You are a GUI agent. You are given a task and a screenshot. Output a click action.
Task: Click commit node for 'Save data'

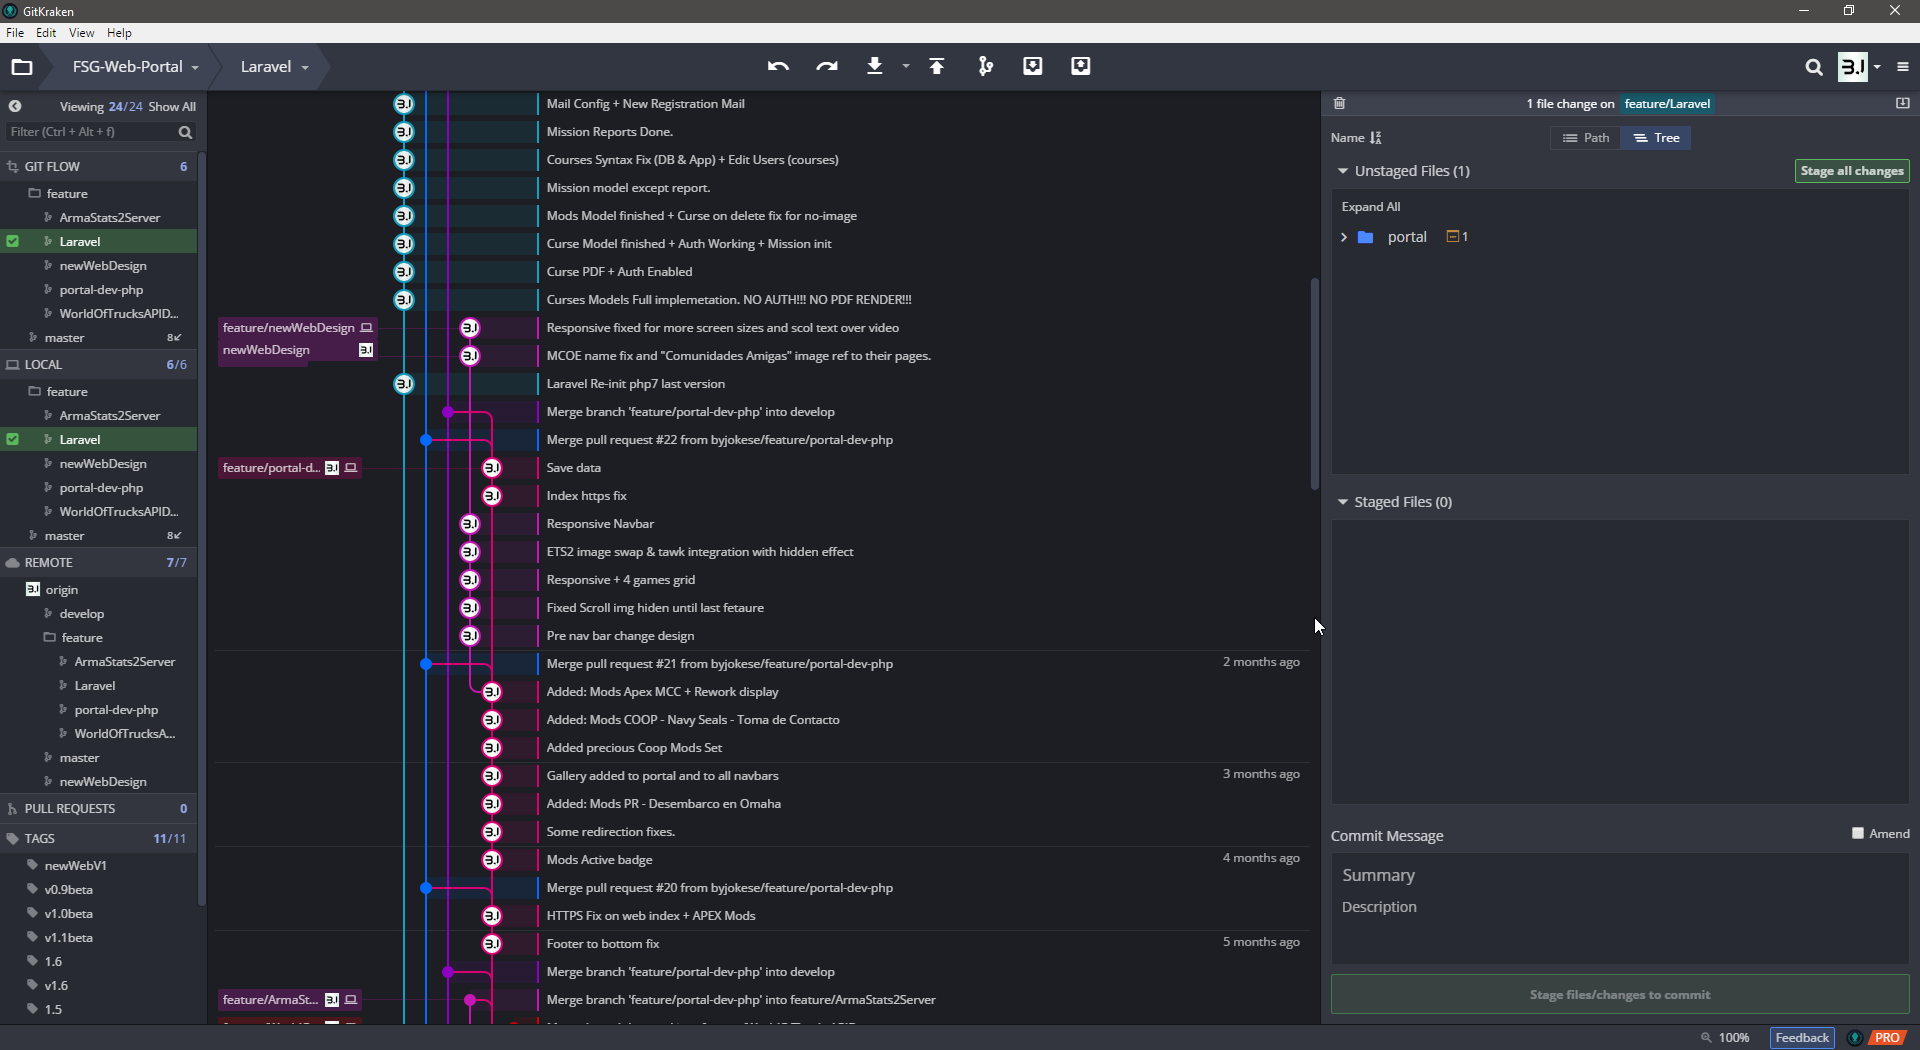click(492, 468)
